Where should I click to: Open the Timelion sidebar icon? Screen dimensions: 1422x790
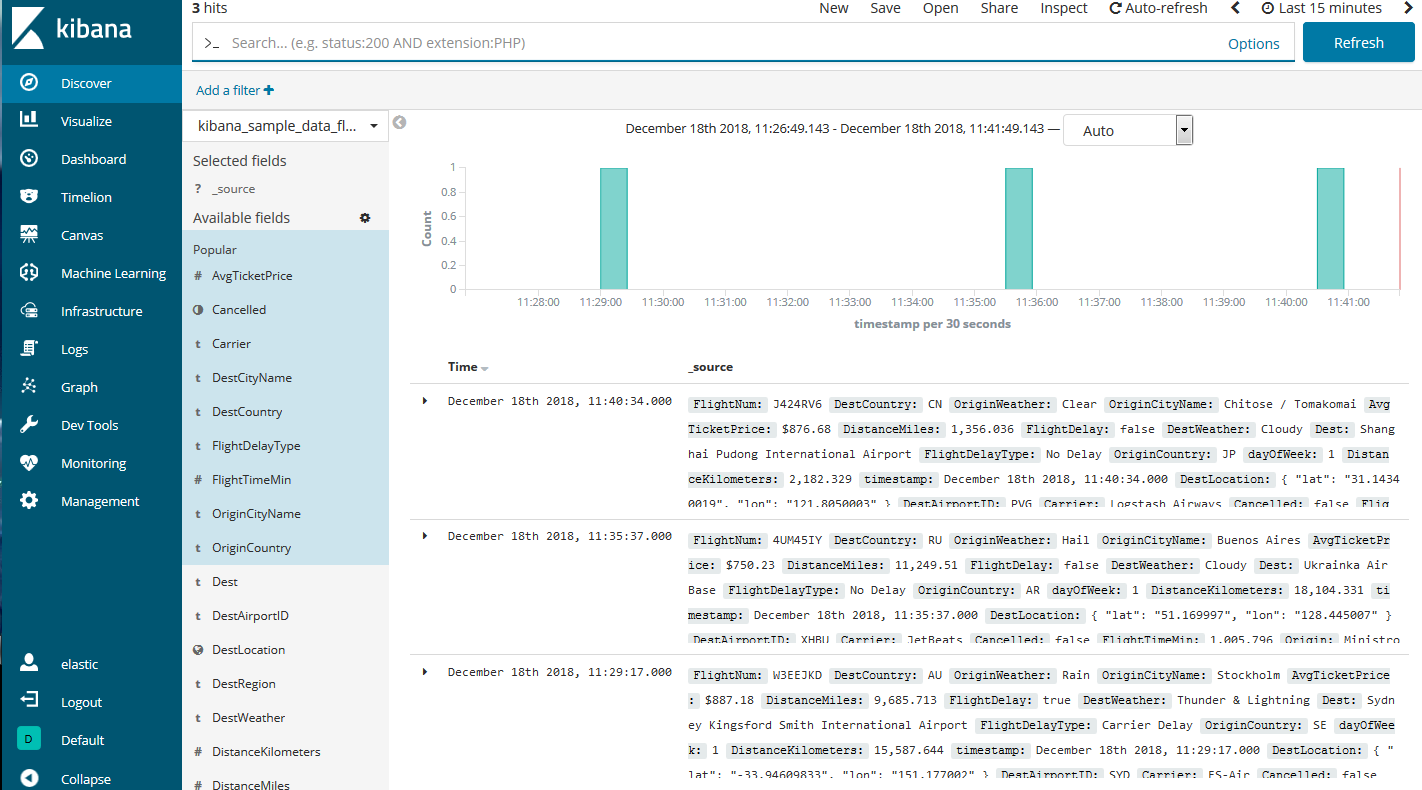click(x=29, y=197)
